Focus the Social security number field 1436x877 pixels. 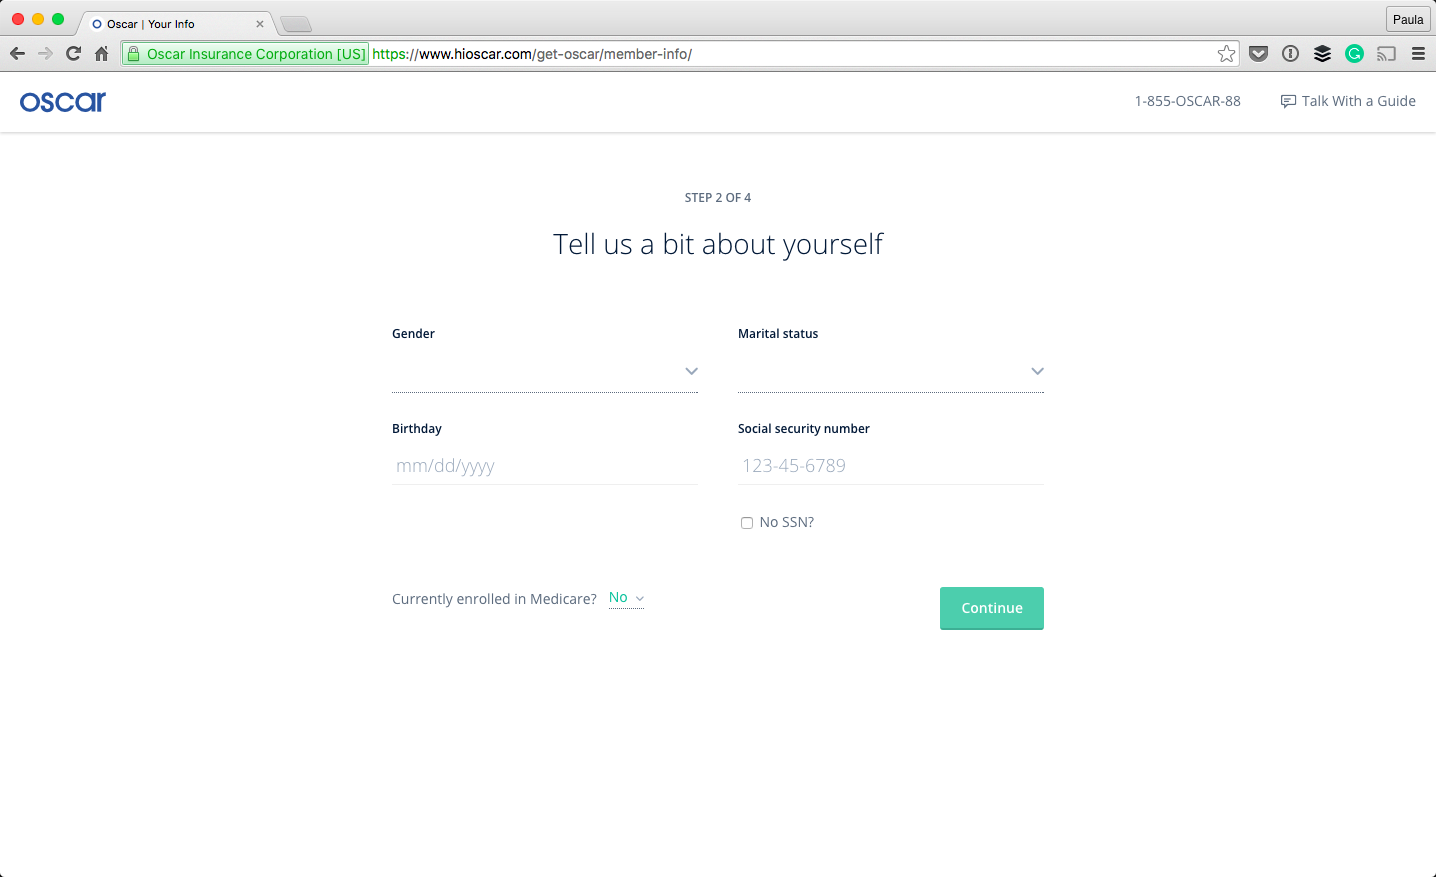891,466
